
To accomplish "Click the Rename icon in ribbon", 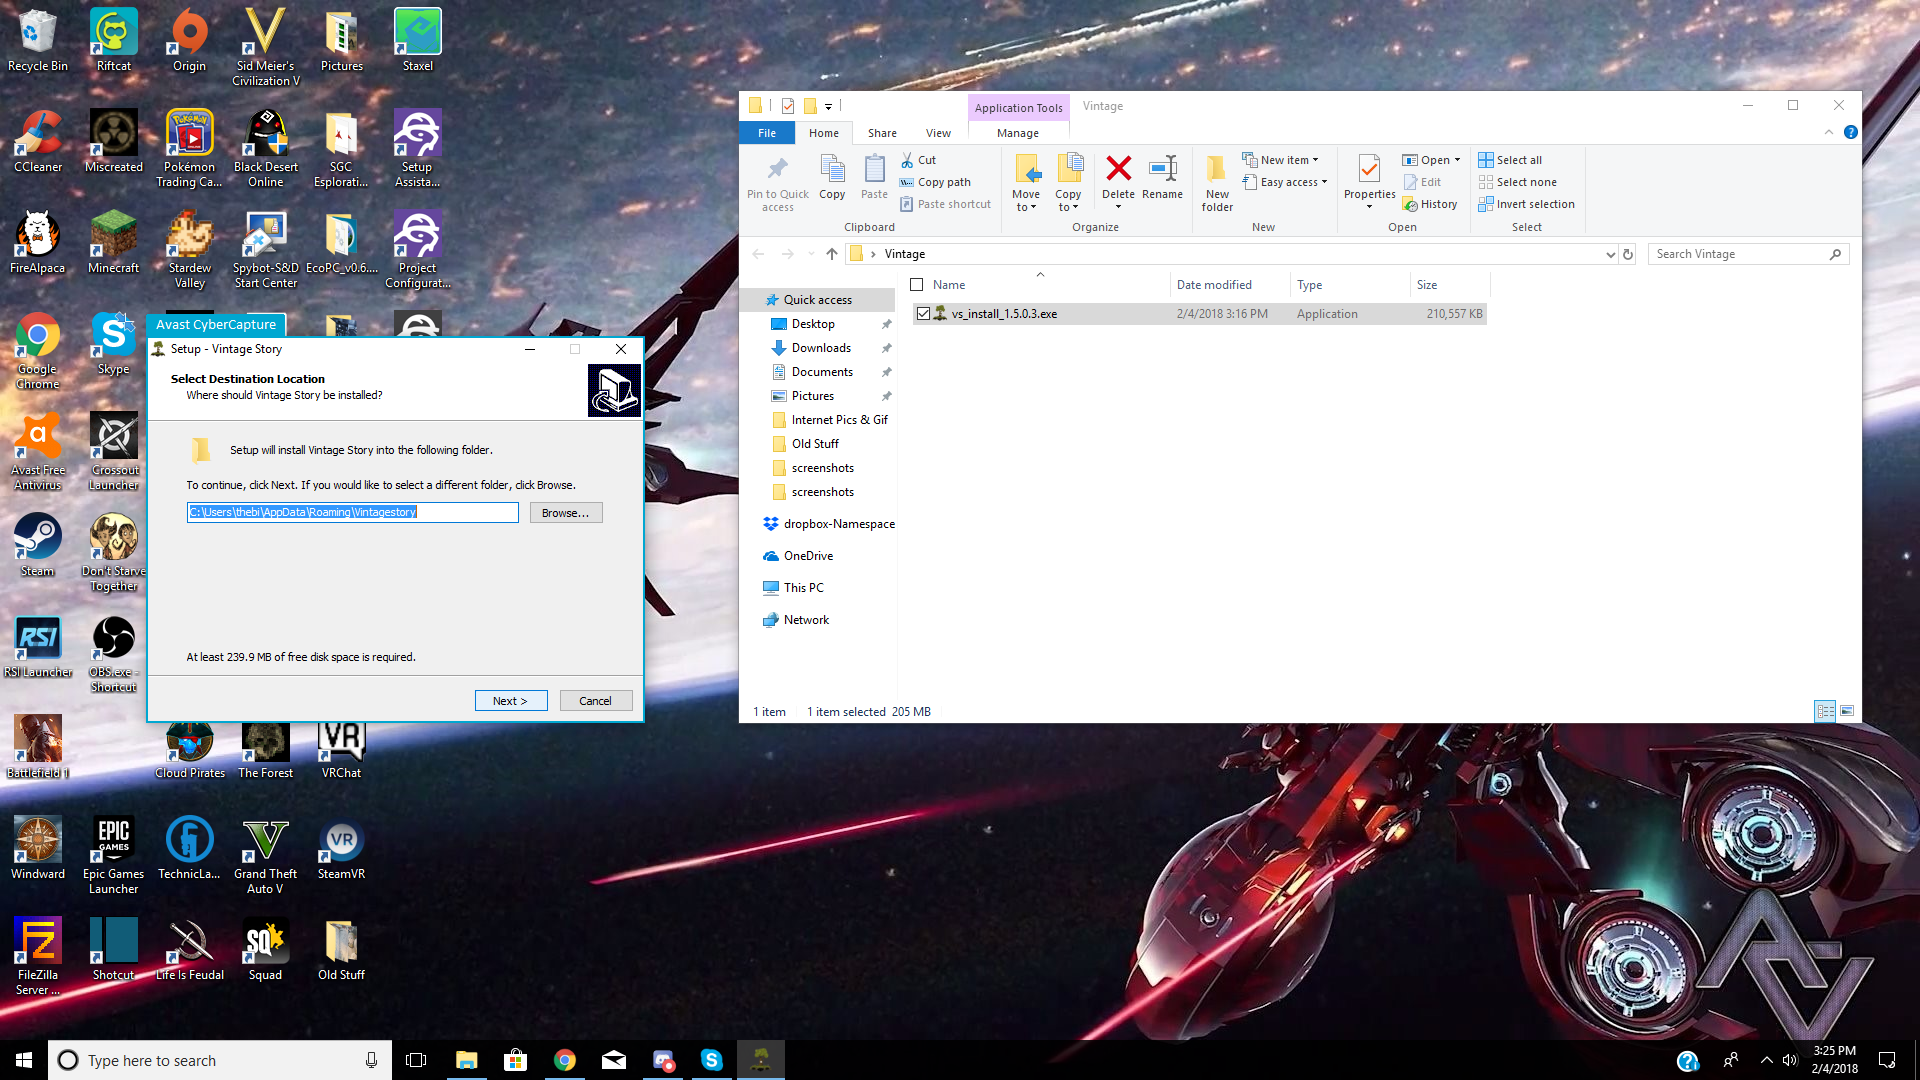I will click(x=1162, y=170).
